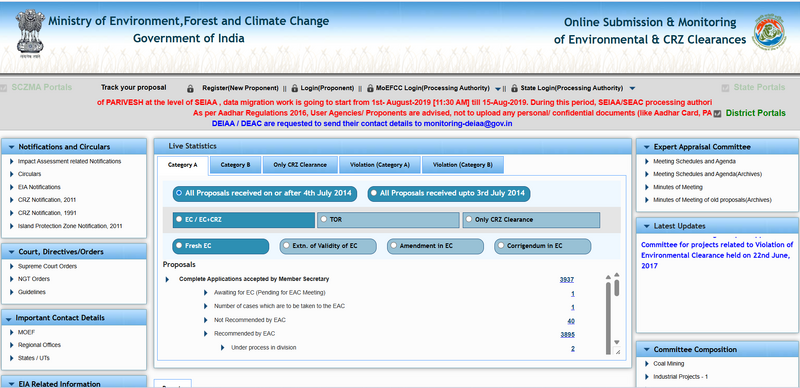Collapse the Notifications and Circulars panel
Screen dimensions: 800x388
pyautogui.click(x=11, y=147)
